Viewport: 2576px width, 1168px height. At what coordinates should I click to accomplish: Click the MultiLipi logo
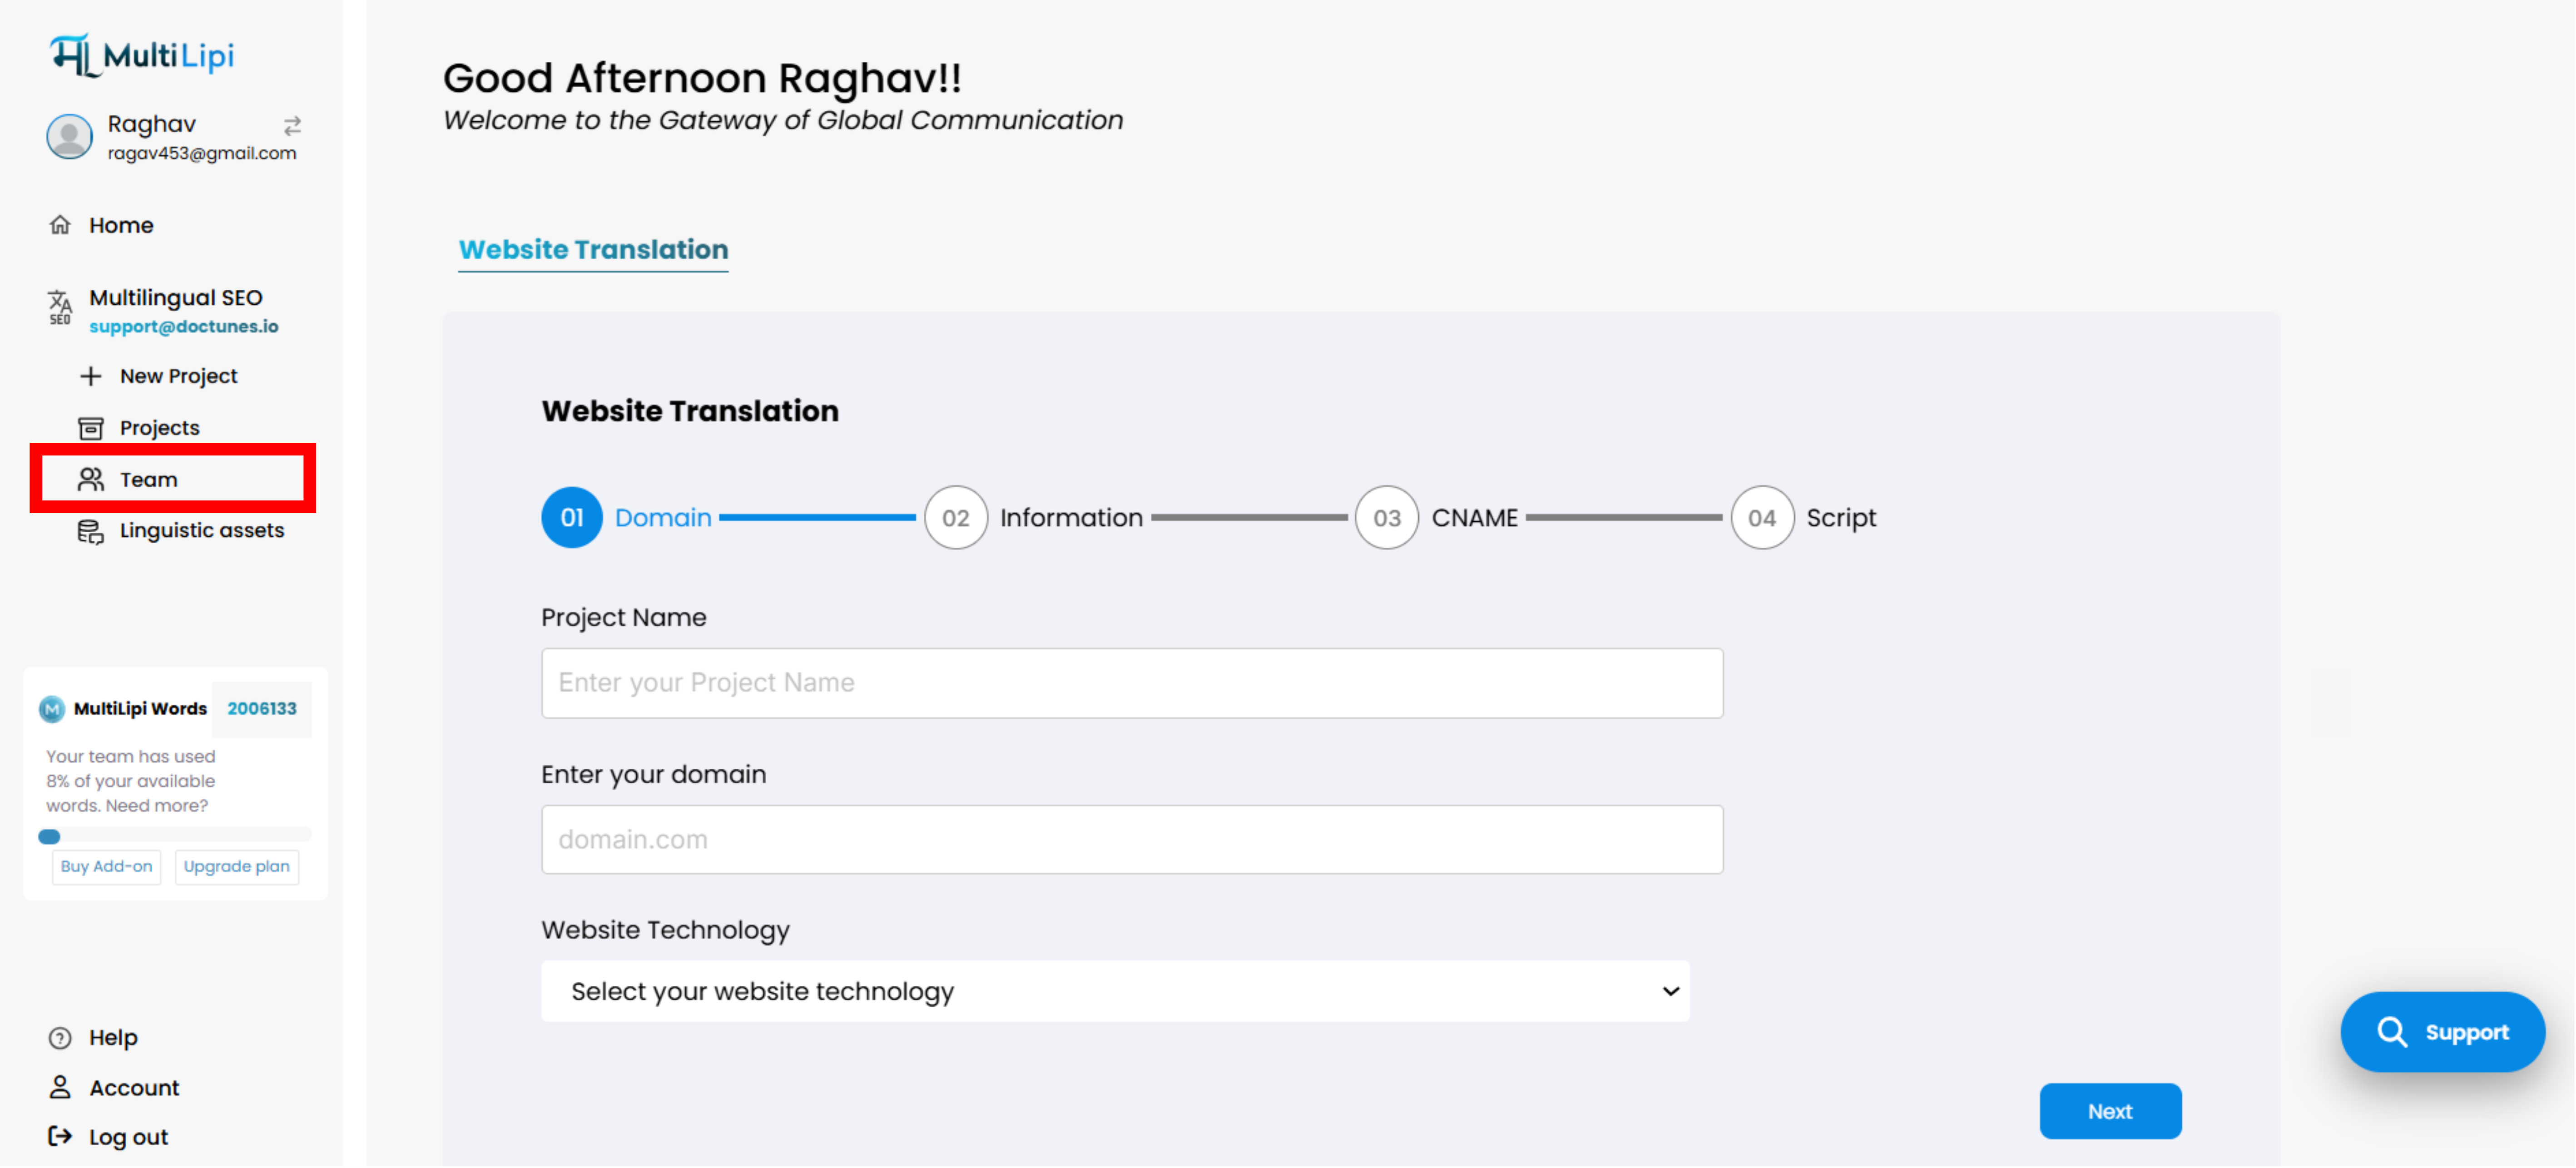pyautogui.click(x=142, y=55)
